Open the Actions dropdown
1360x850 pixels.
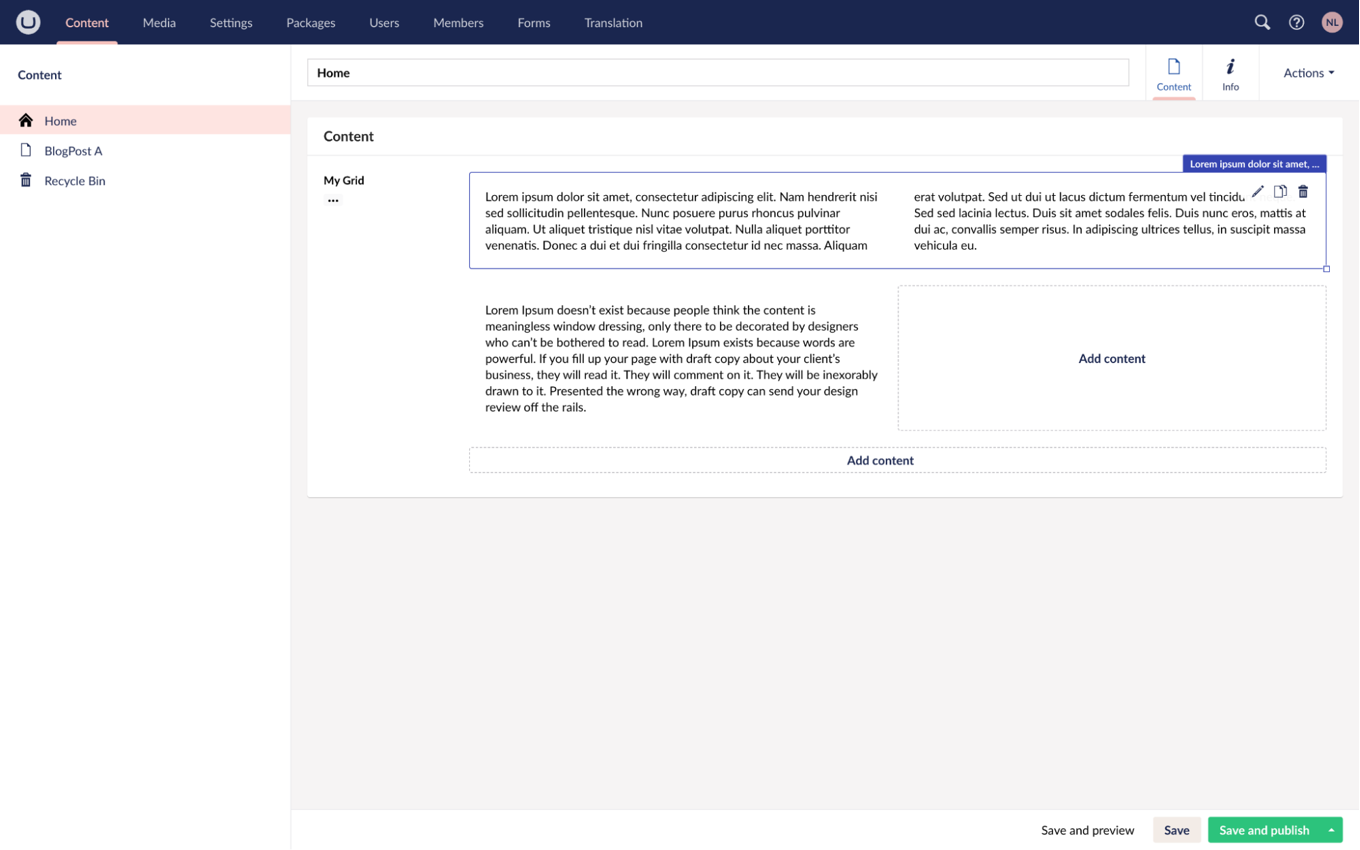(1308, 73)
